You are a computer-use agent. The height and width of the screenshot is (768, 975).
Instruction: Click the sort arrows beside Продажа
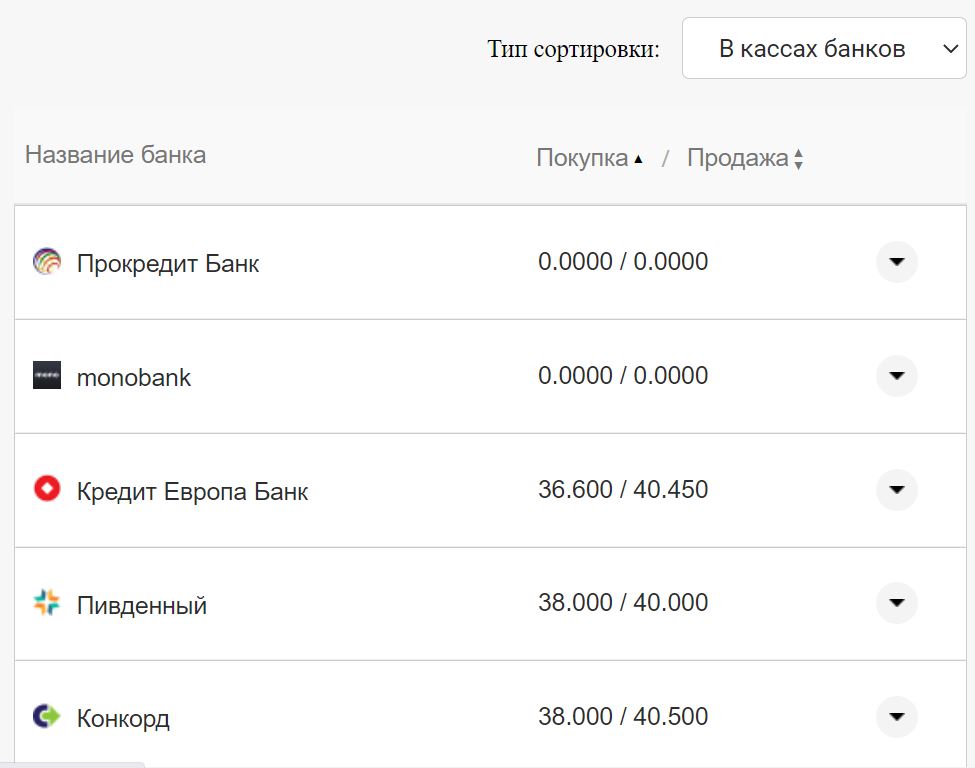(800, 157)
